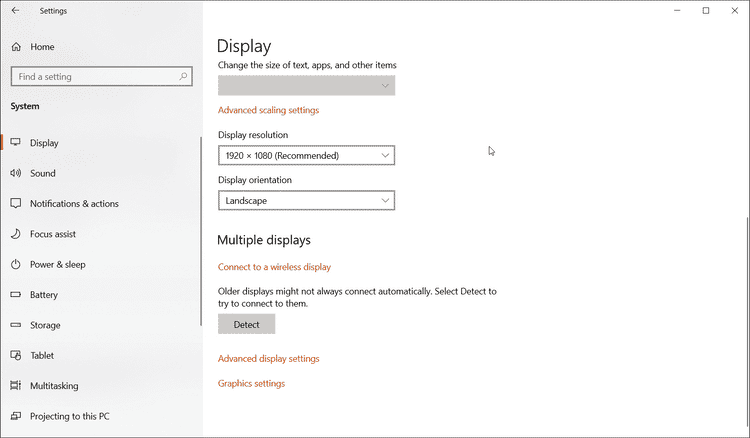The width and height of the screenshot is (750, 438).
Task: Open the Home icon in the sidebar
Action: [x=16, y=47]
